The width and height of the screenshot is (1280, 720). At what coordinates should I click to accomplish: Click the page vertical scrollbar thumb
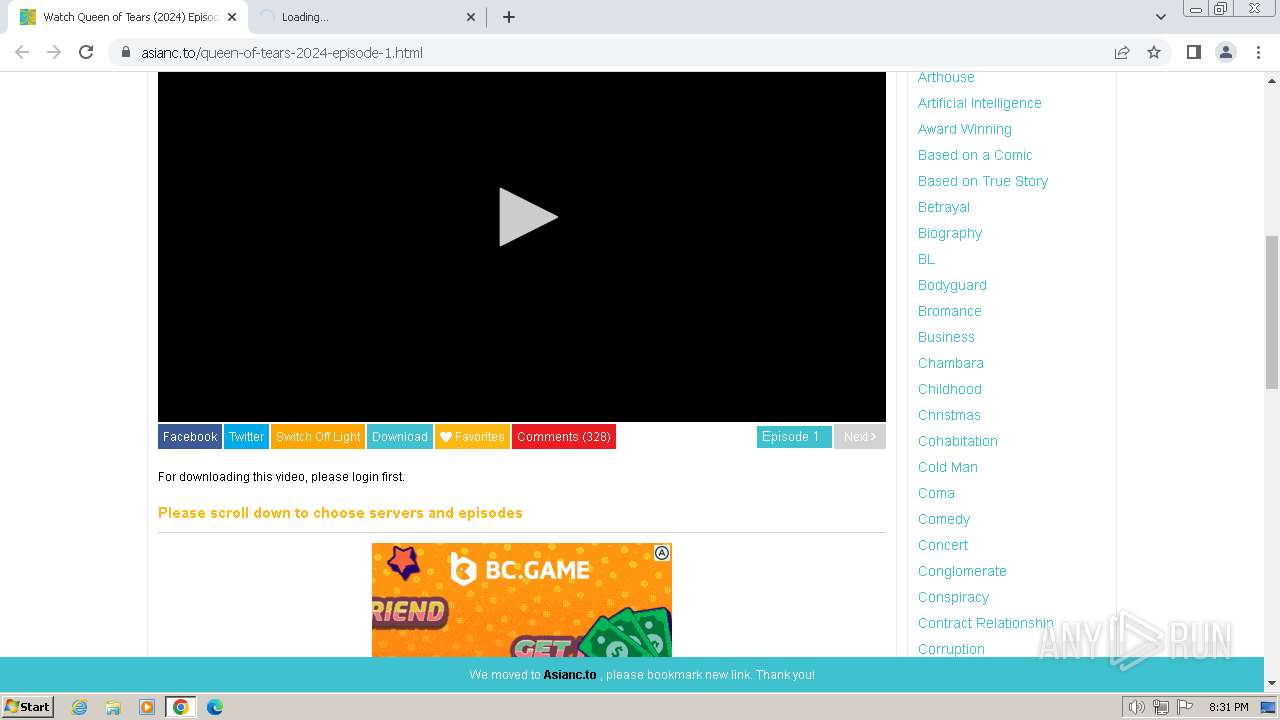tap(1271, 312)
